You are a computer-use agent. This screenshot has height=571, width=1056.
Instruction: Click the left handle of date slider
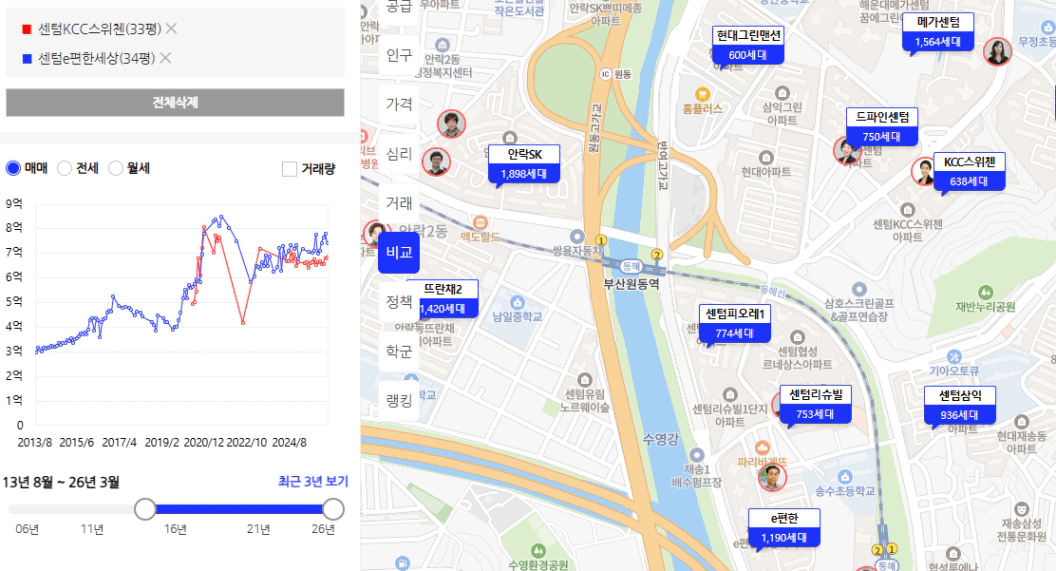[145, 510]
